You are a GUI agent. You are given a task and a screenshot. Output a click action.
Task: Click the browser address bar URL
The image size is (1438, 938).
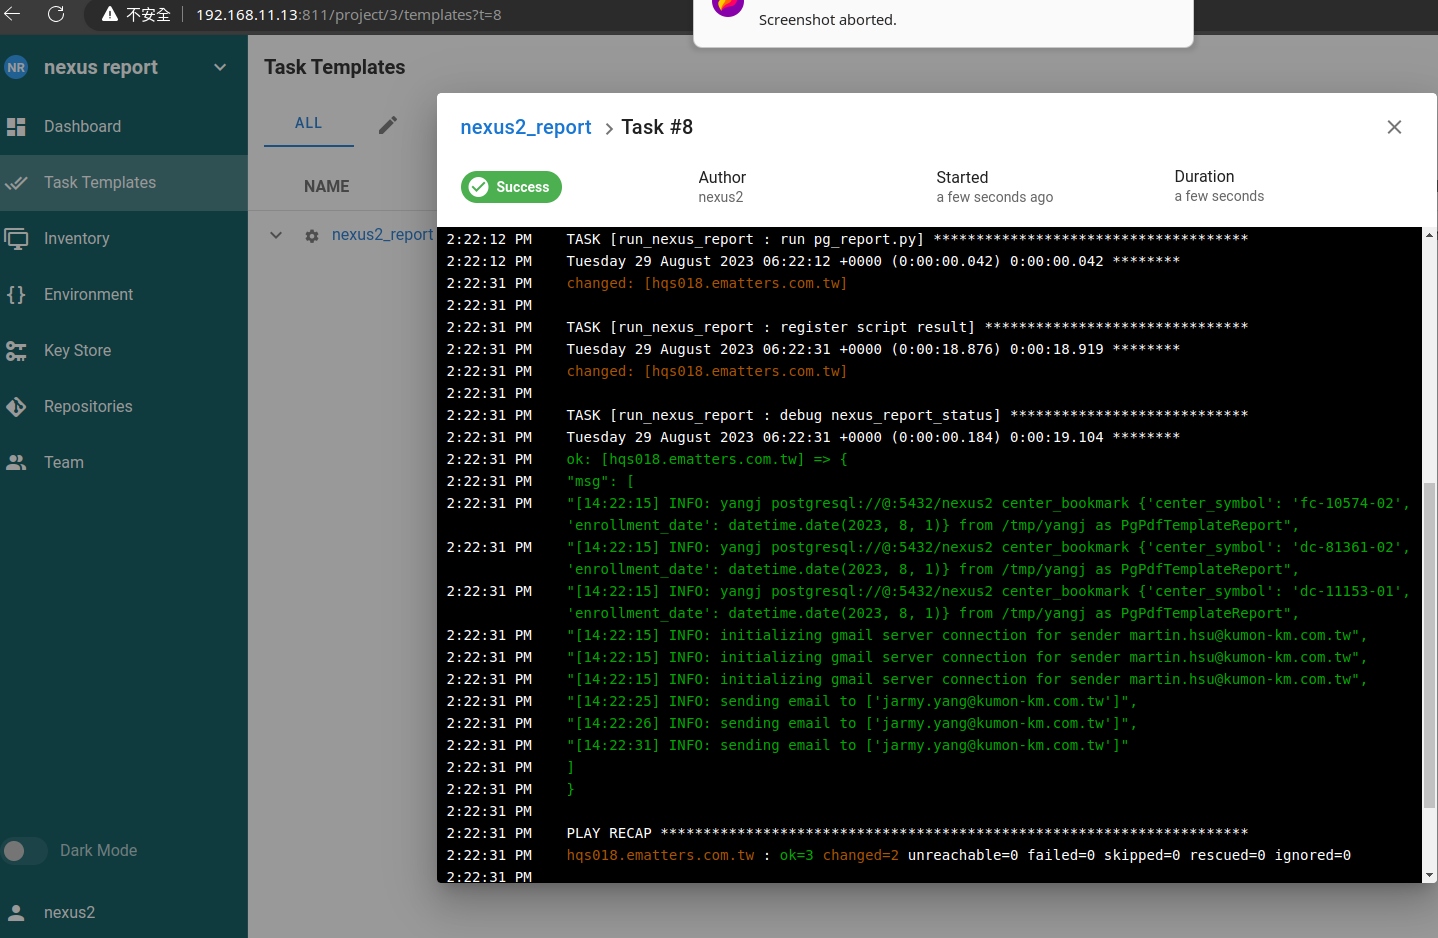[x=348, y=15]
